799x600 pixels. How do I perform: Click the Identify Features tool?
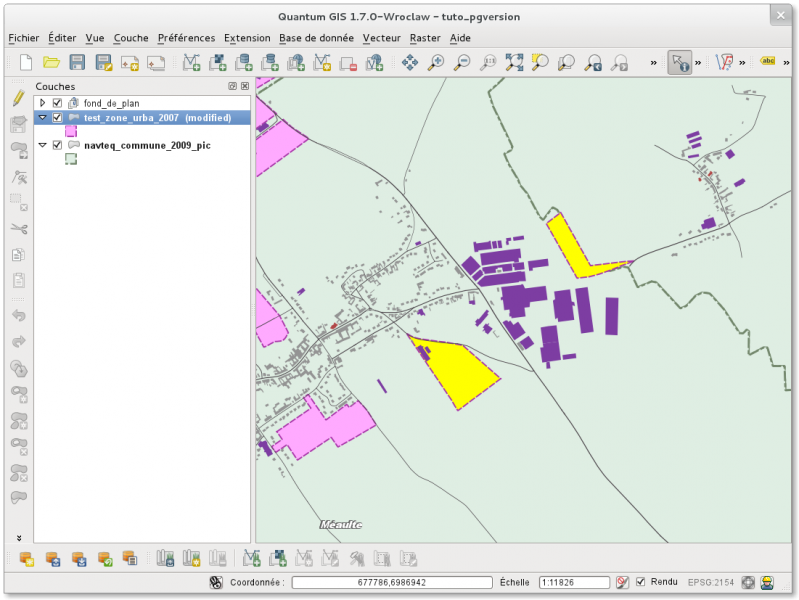click(x=680, y=62)
